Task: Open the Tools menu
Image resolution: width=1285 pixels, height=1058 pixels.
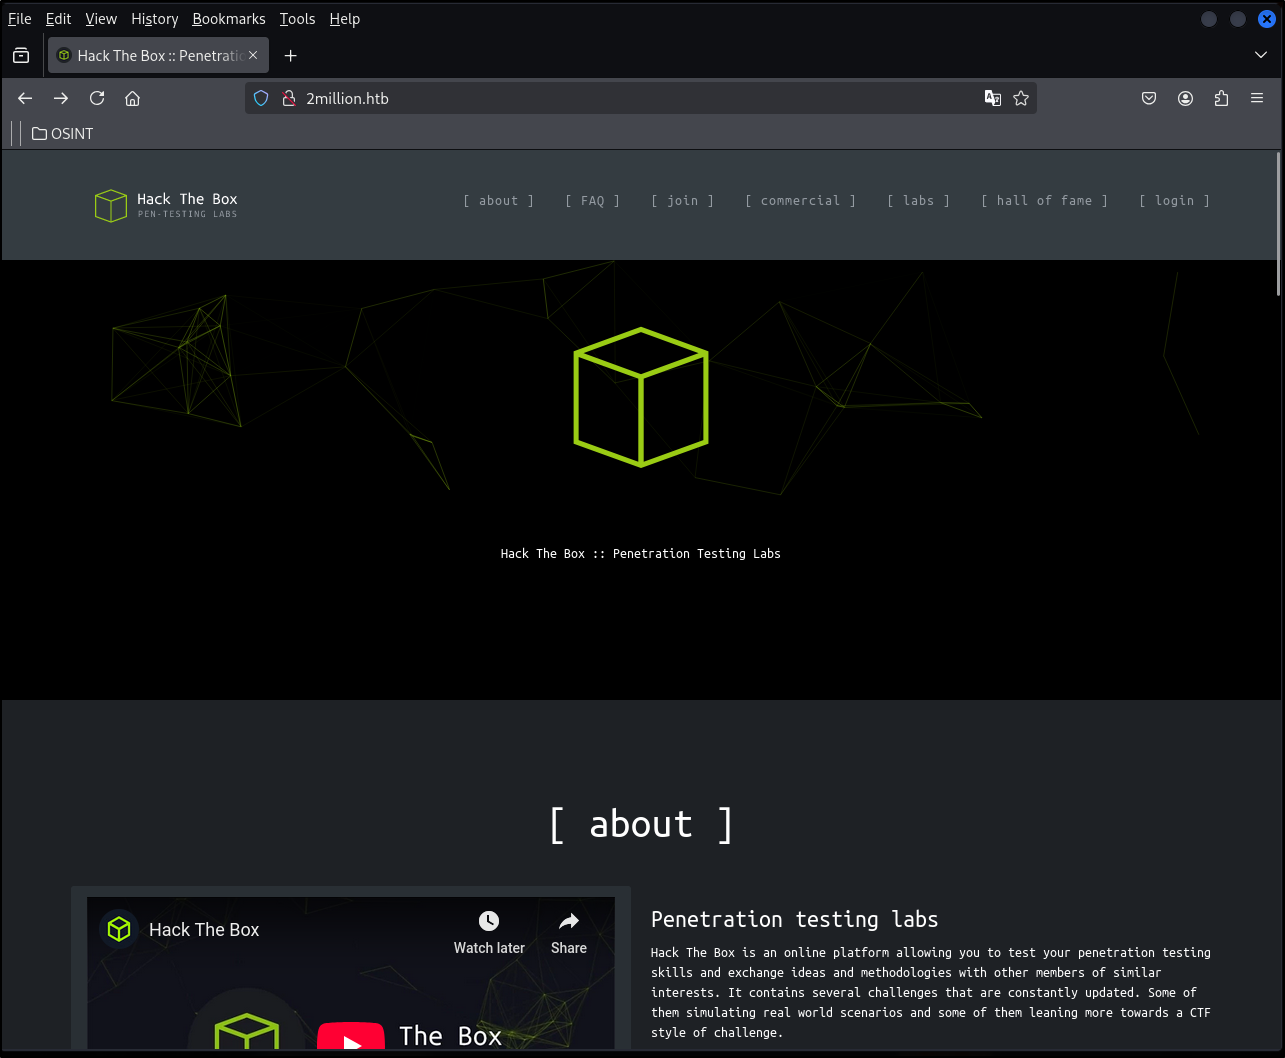Action: (297, 19)
